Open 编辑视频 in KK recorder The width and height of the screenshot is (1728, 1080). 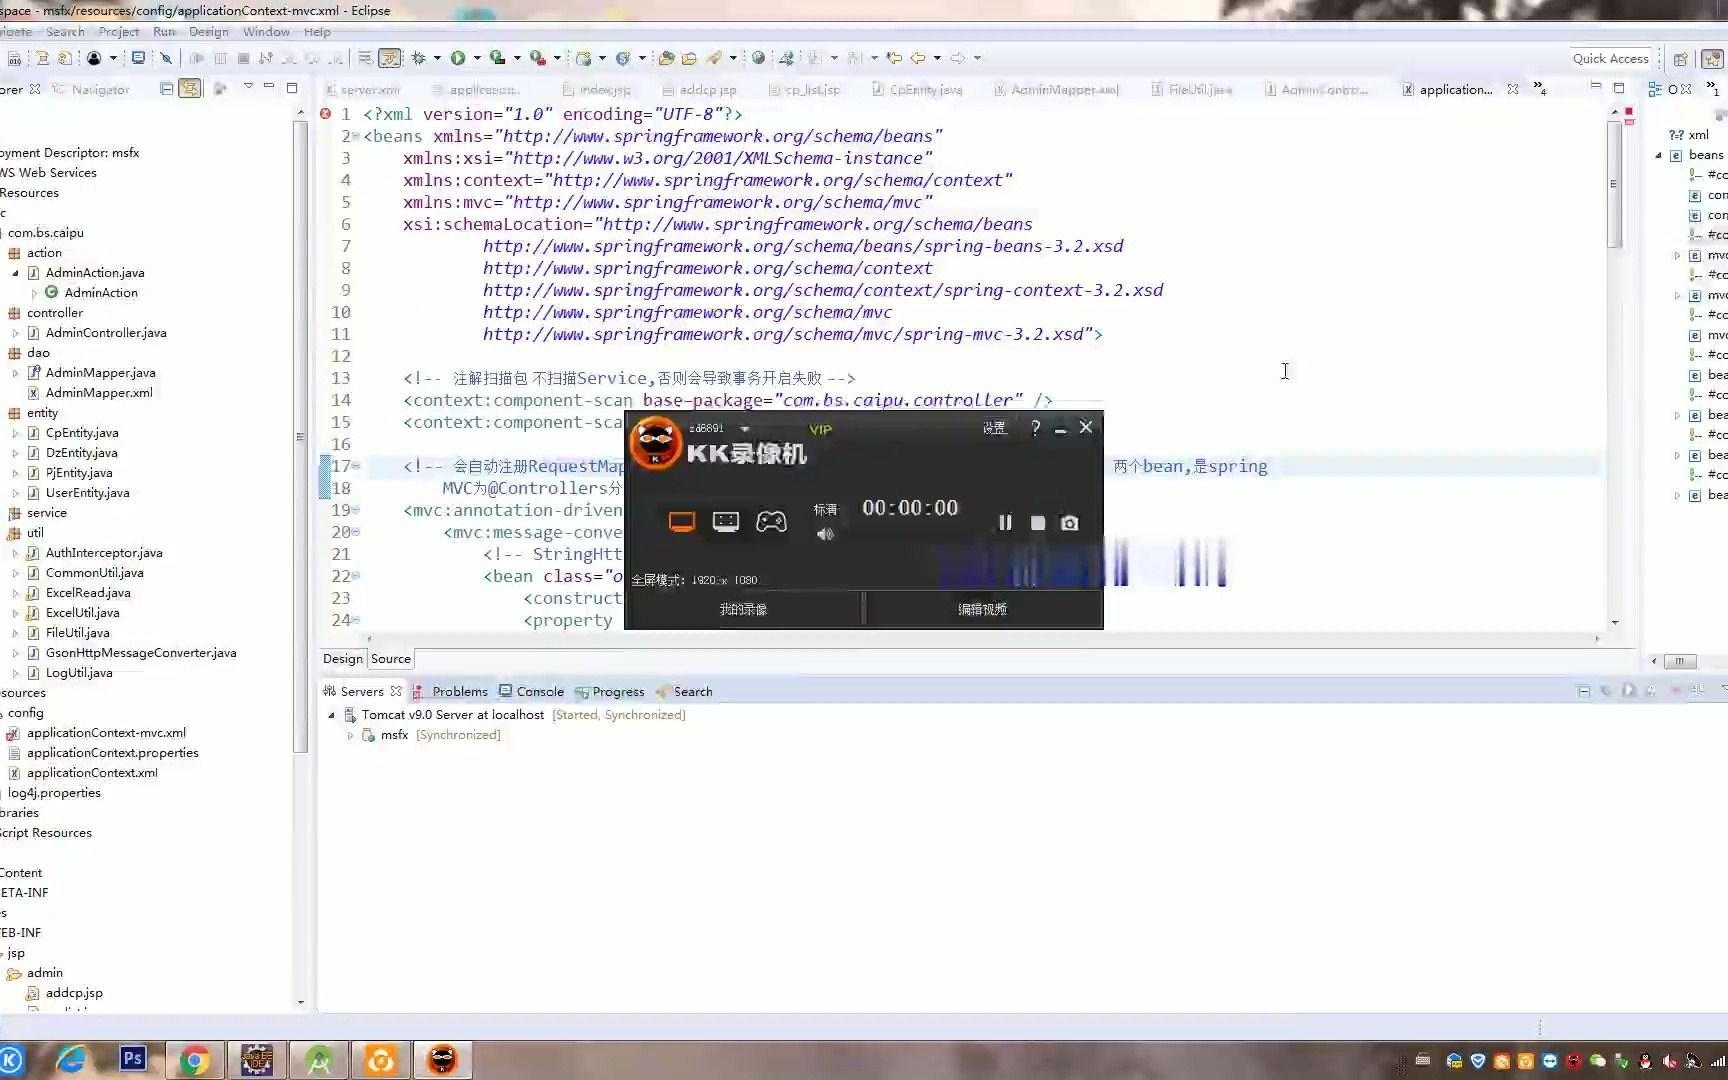pyautogui.click(x=983, y=609)
